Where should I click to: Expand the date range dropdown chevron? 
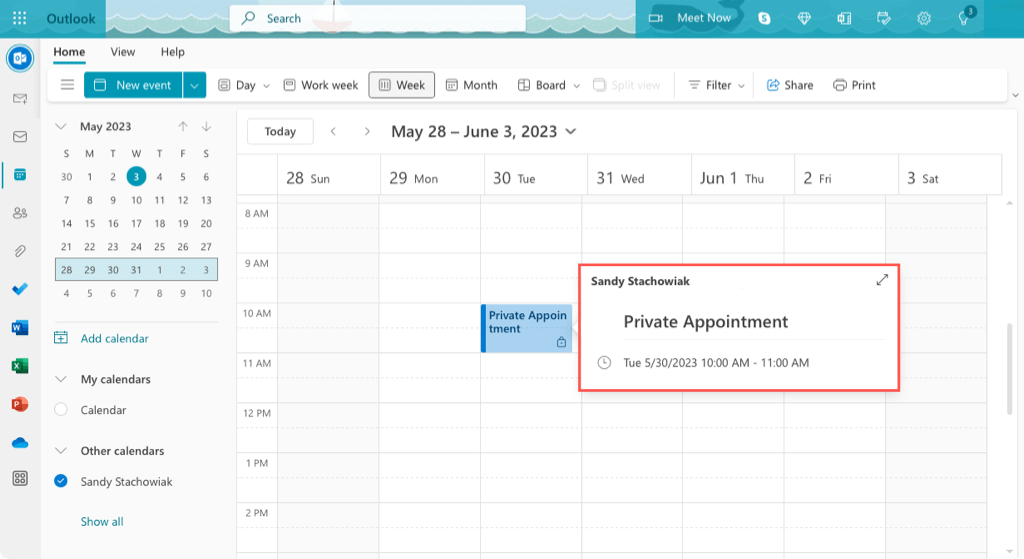click(571, 131)
